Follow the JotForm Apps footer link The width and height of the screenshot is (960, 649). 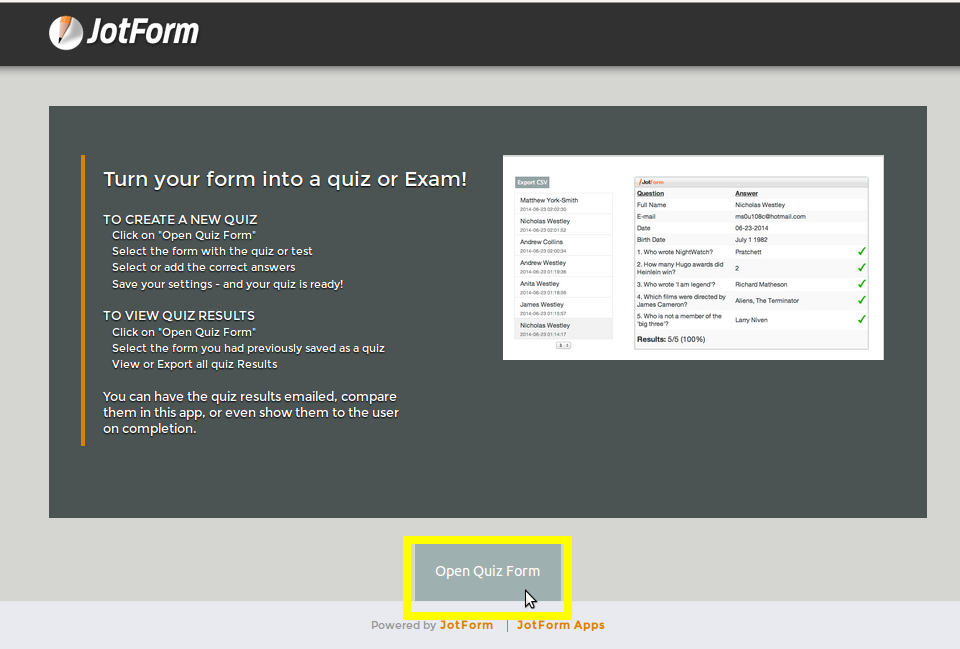point(560,625)
